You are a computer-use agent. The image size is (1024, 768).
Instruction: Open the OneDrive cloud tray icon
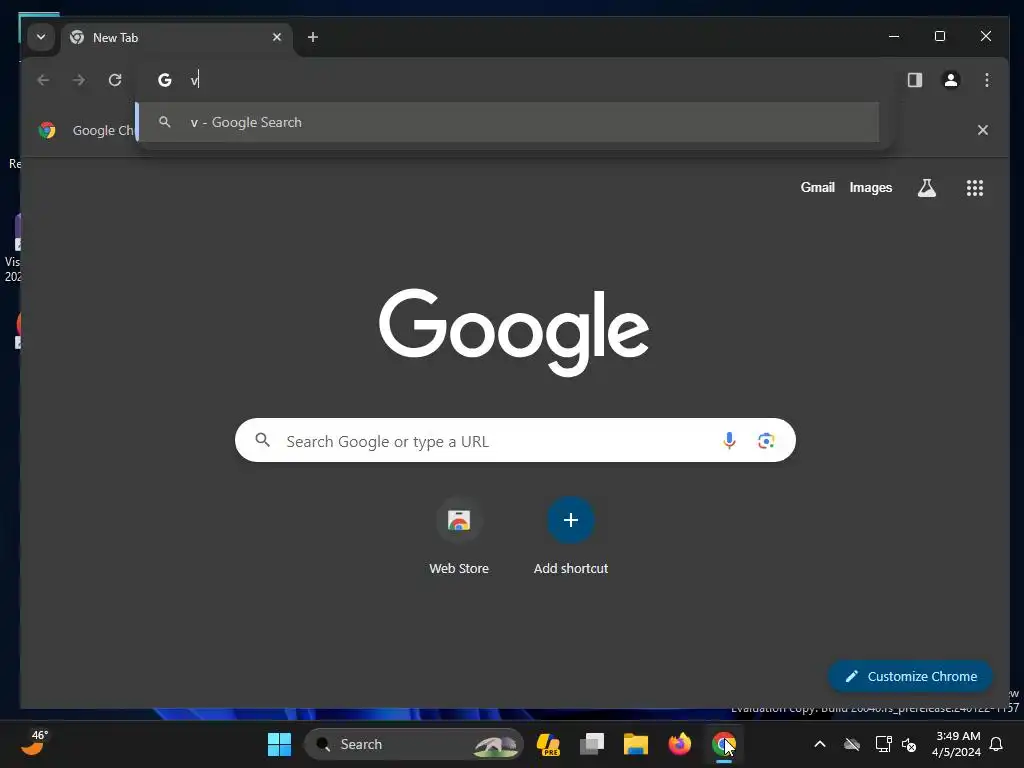(x=852, y=744)
